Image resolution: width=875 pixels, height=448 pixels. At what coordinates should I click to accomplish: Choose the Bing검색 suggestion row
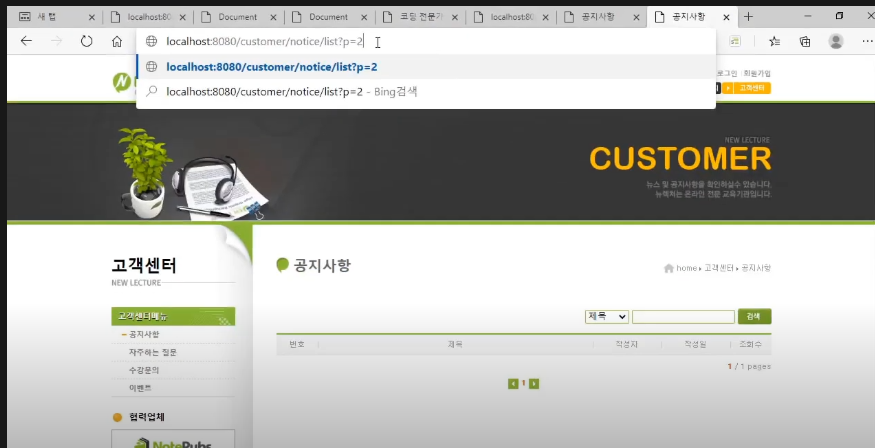426,91
